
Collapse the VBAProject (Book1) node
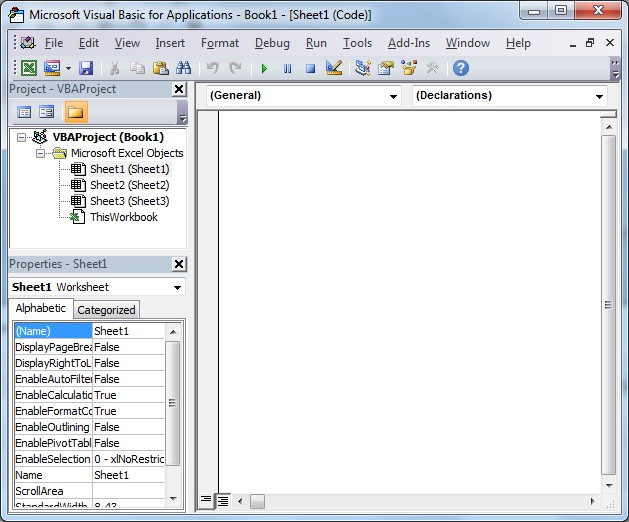(x=21, y=138)
